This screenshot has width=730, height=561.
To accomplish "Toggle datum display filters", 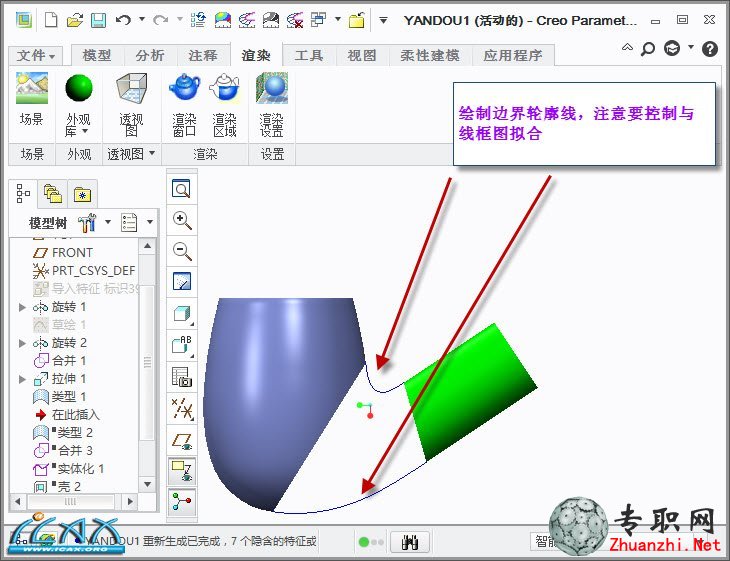I will click(x=182, y=409).
